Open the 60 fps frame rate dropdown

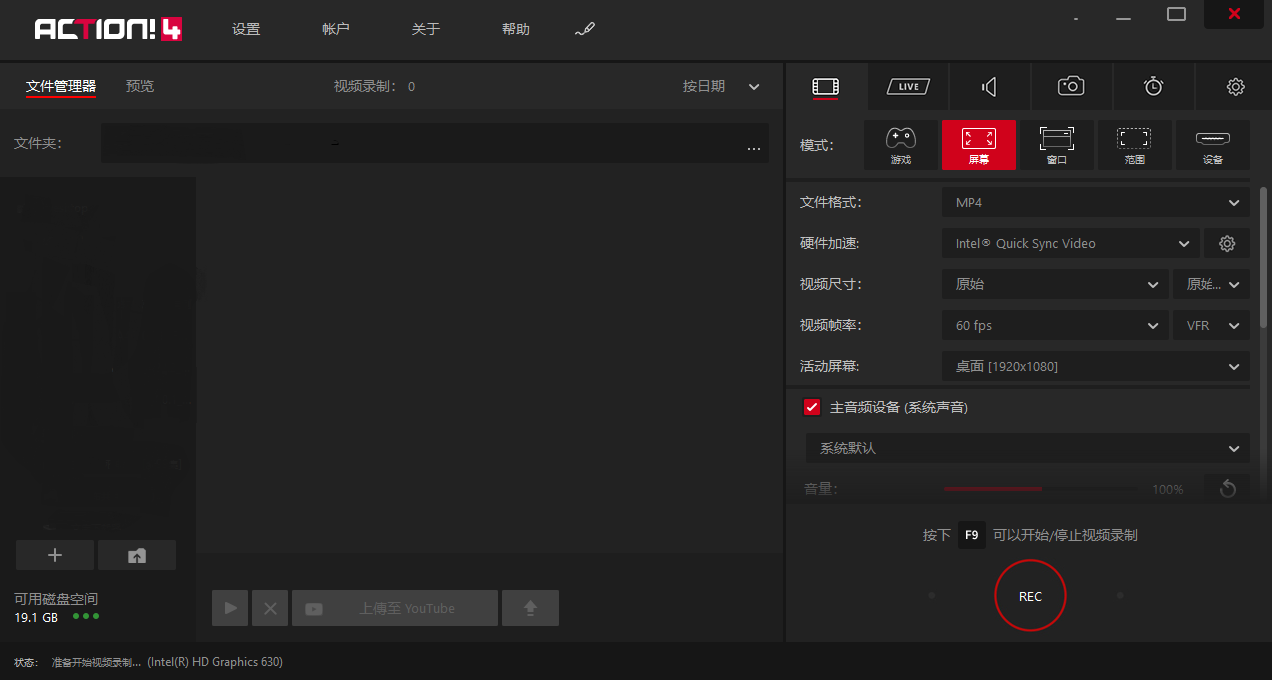(1055, 325)
